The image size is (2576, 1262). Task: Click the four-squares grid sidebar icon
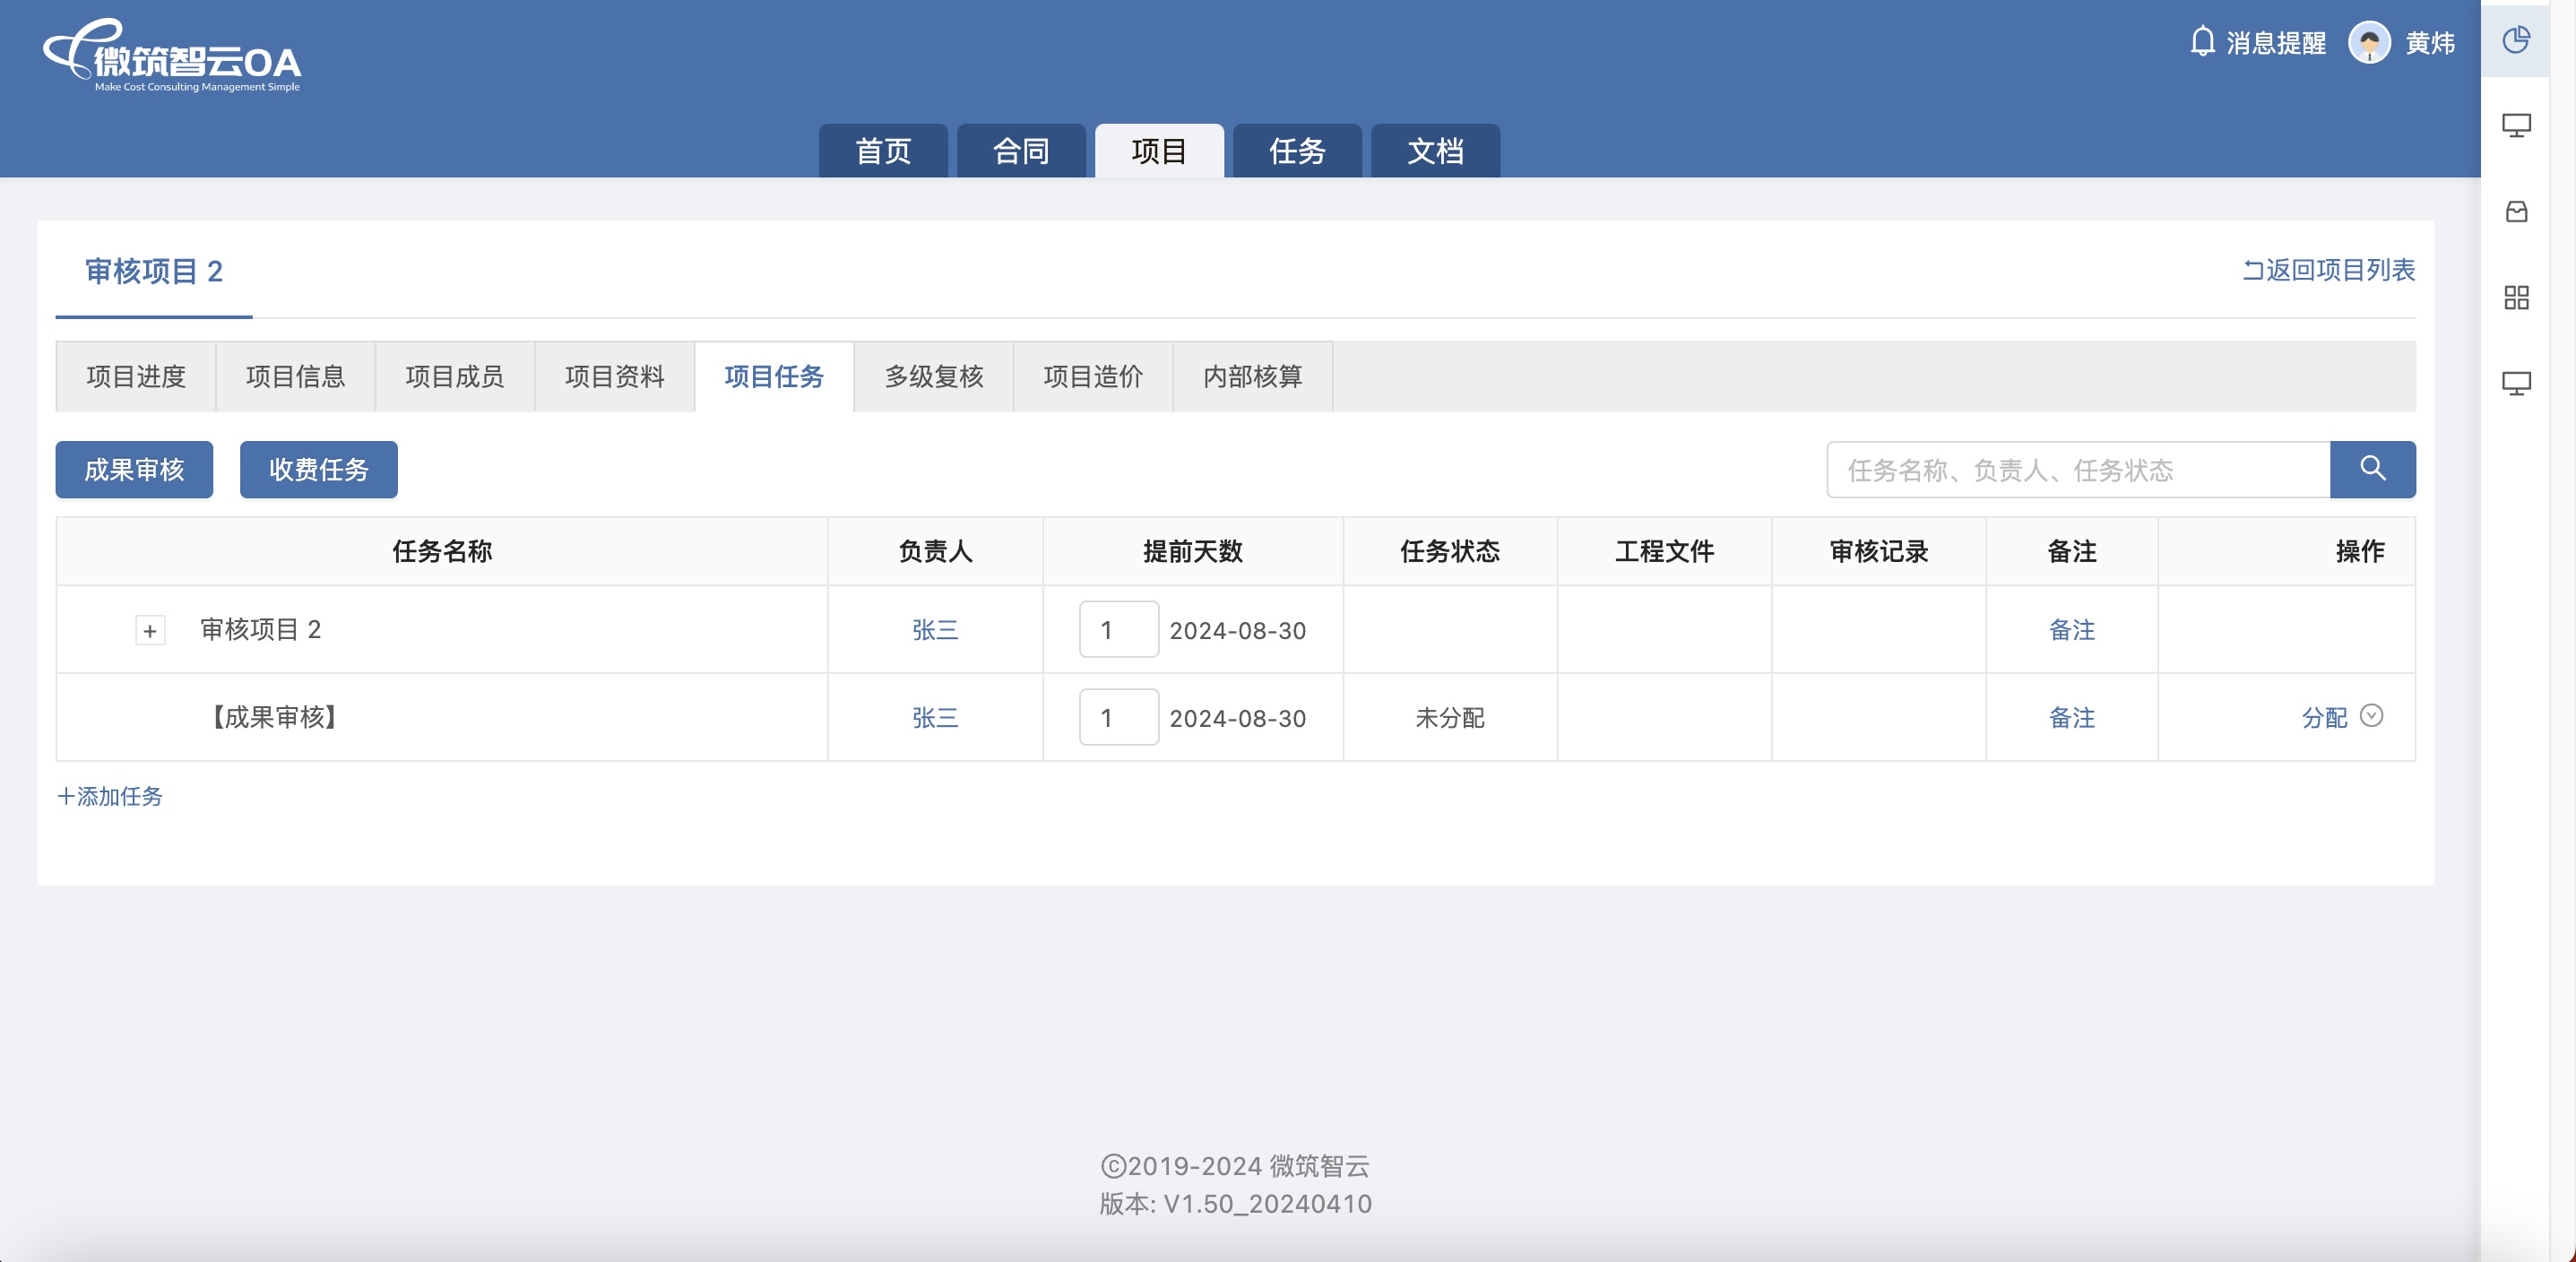2516,298
